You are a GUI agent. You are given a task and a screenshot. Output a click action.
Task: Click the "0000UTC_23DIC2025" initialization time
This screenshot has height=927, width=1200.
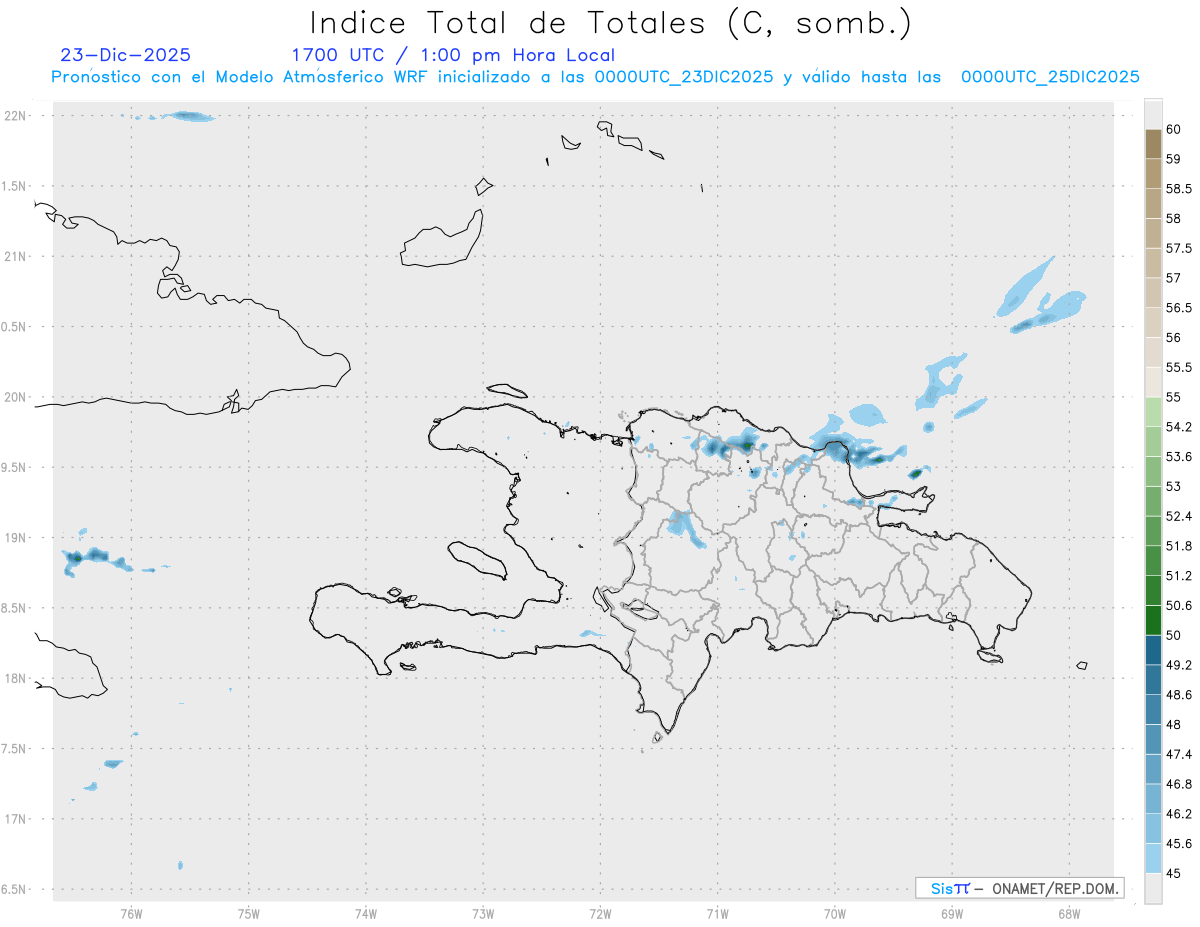tap(683, 77)
